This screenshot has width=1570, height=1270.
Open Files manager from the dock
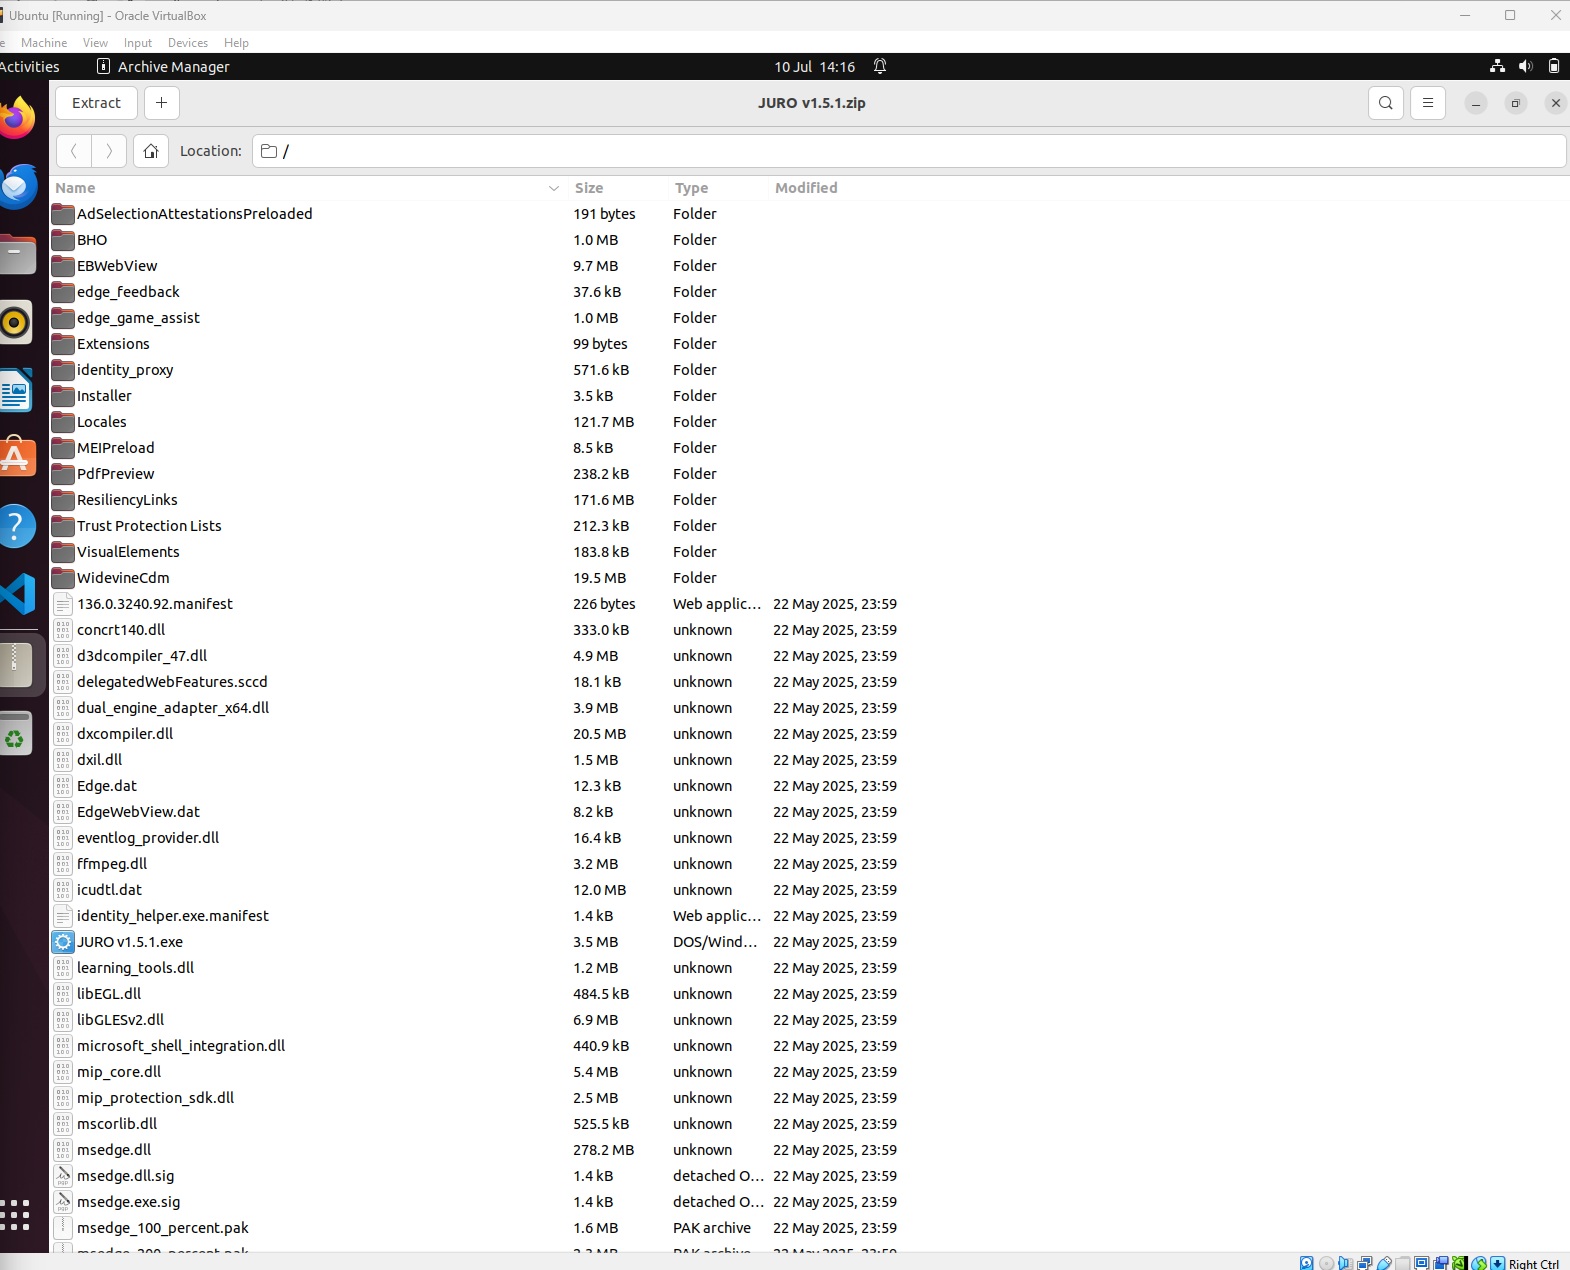pyautogui.click(x=17, y=255)
